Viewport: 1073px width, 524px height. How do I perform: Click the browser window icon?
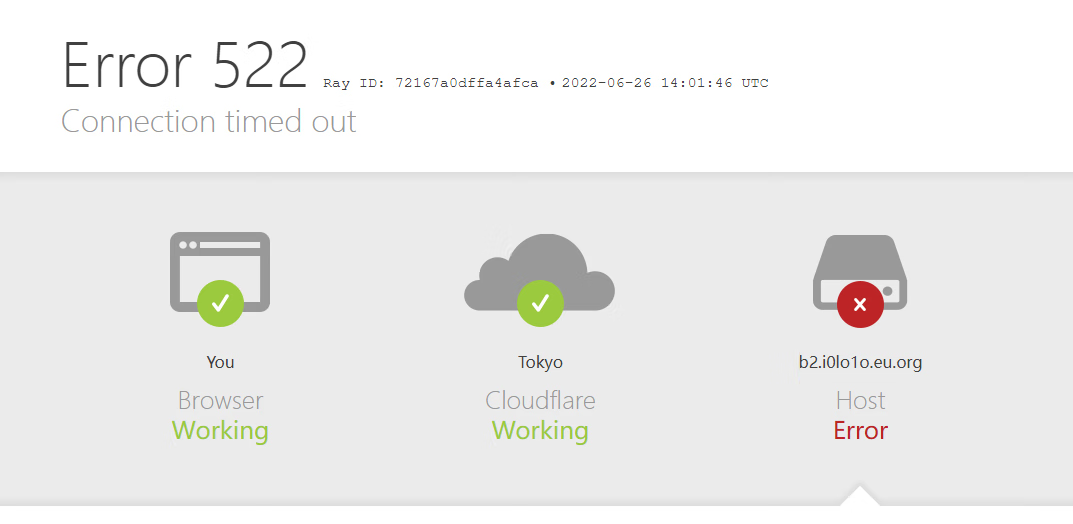coord(220,272)
